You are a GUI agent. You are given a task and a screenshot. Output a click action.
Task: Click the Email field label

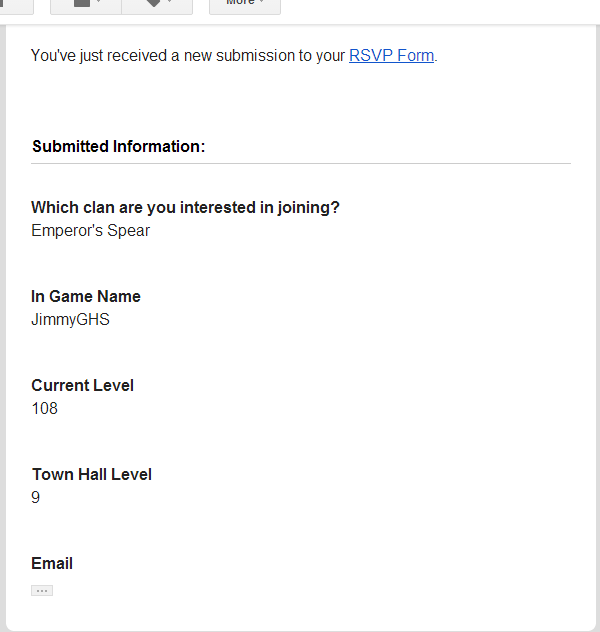pos(52,563)
